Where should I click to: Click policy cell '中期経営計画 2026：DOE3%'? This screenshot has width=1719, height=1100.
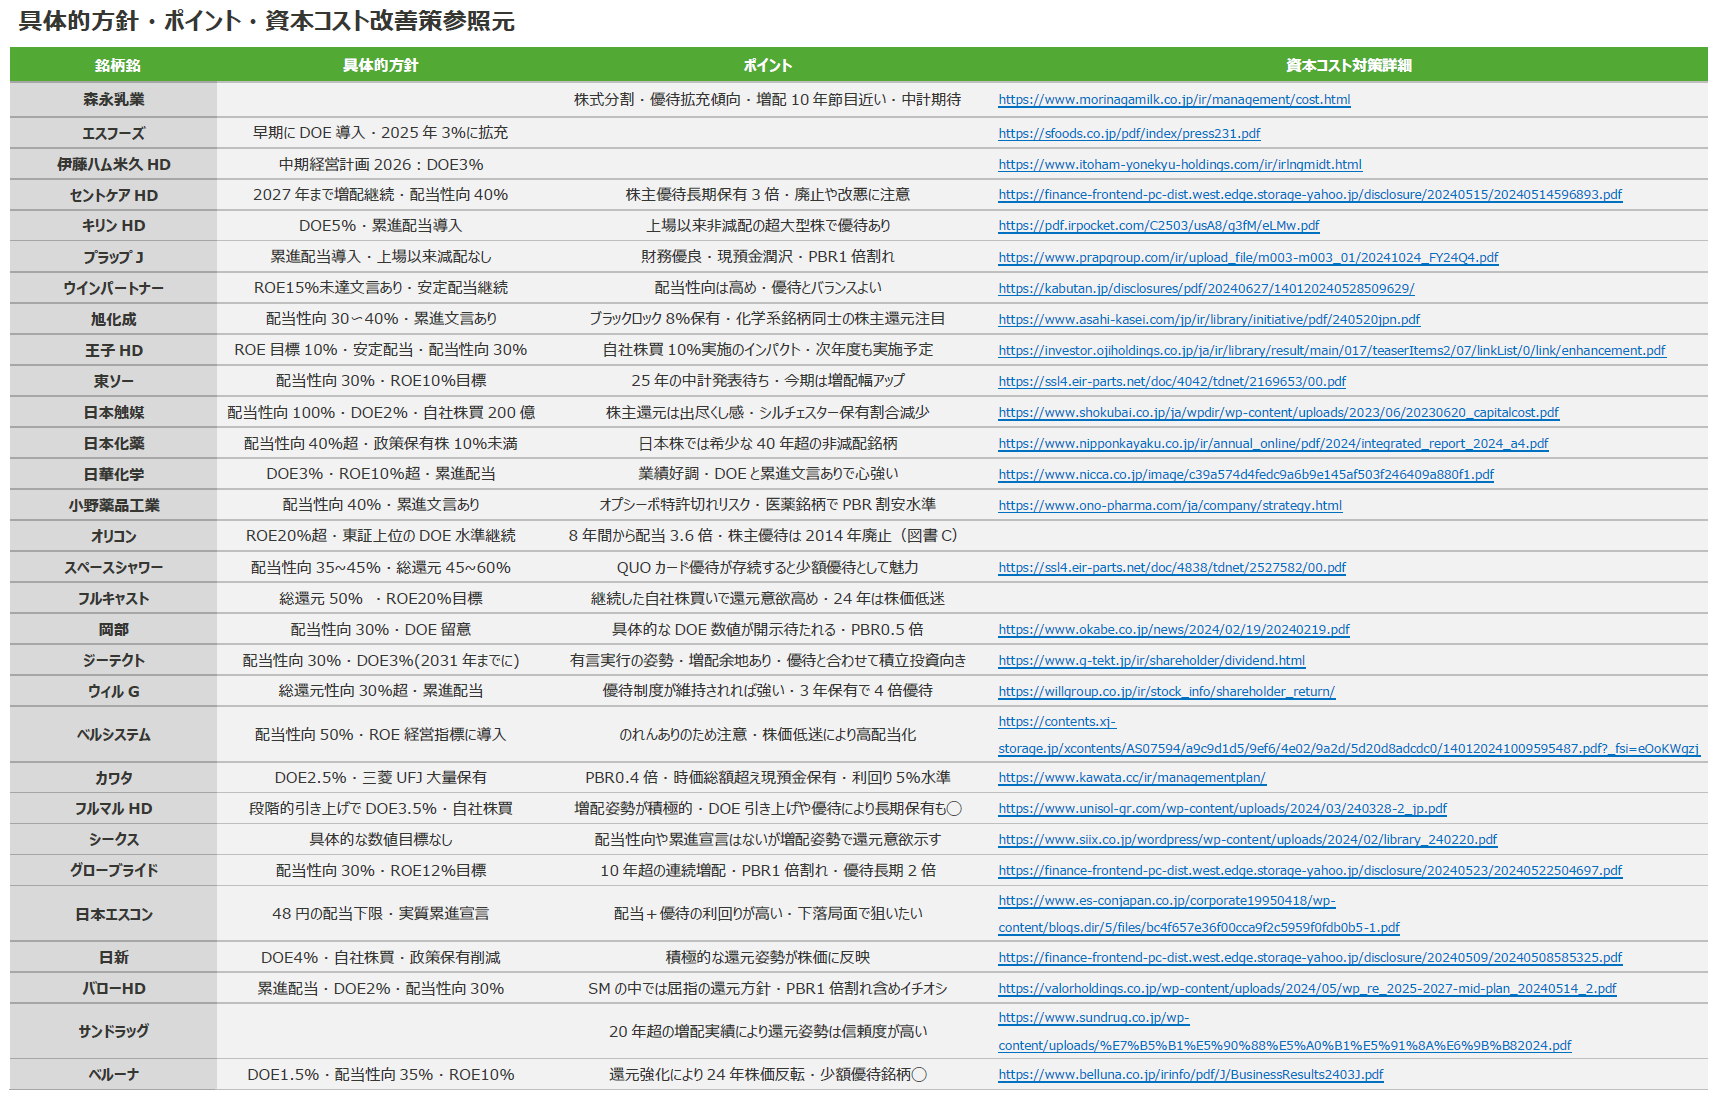click(x=381, y=165)
